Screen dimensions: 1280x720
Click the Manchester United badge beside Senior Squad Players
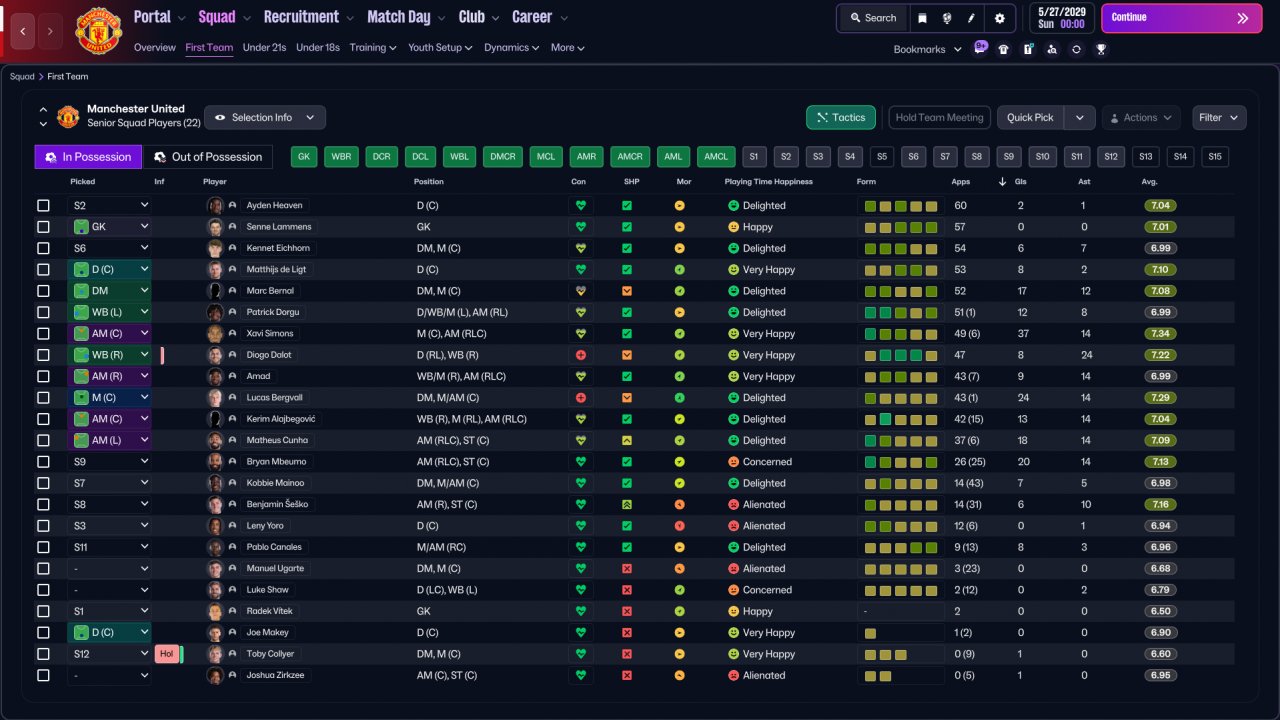click(68, 117)
